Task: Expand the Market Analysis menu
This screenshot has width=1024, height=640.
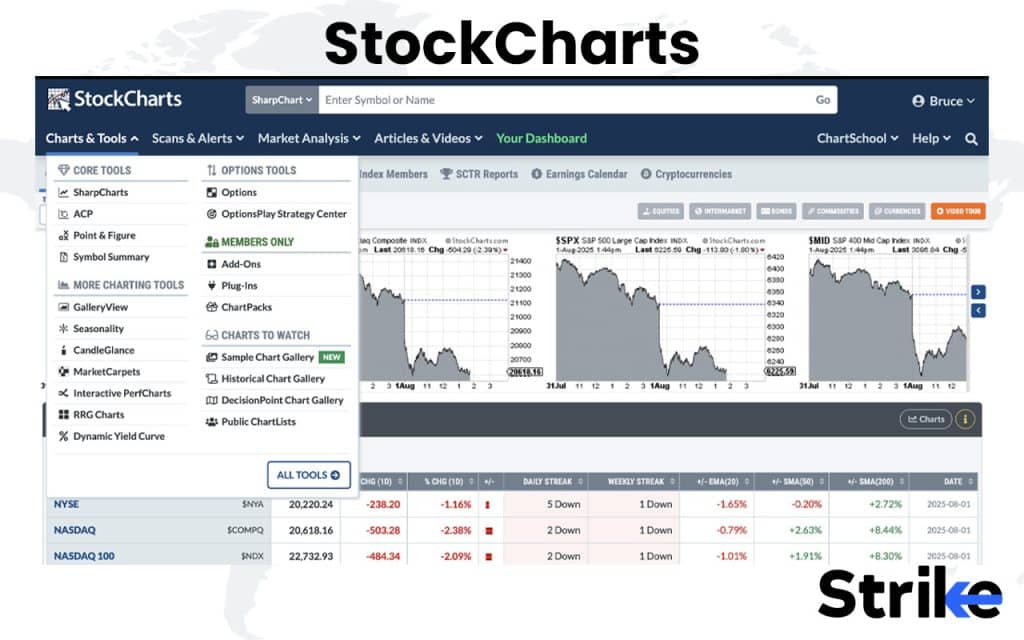Action: point(308,138)
